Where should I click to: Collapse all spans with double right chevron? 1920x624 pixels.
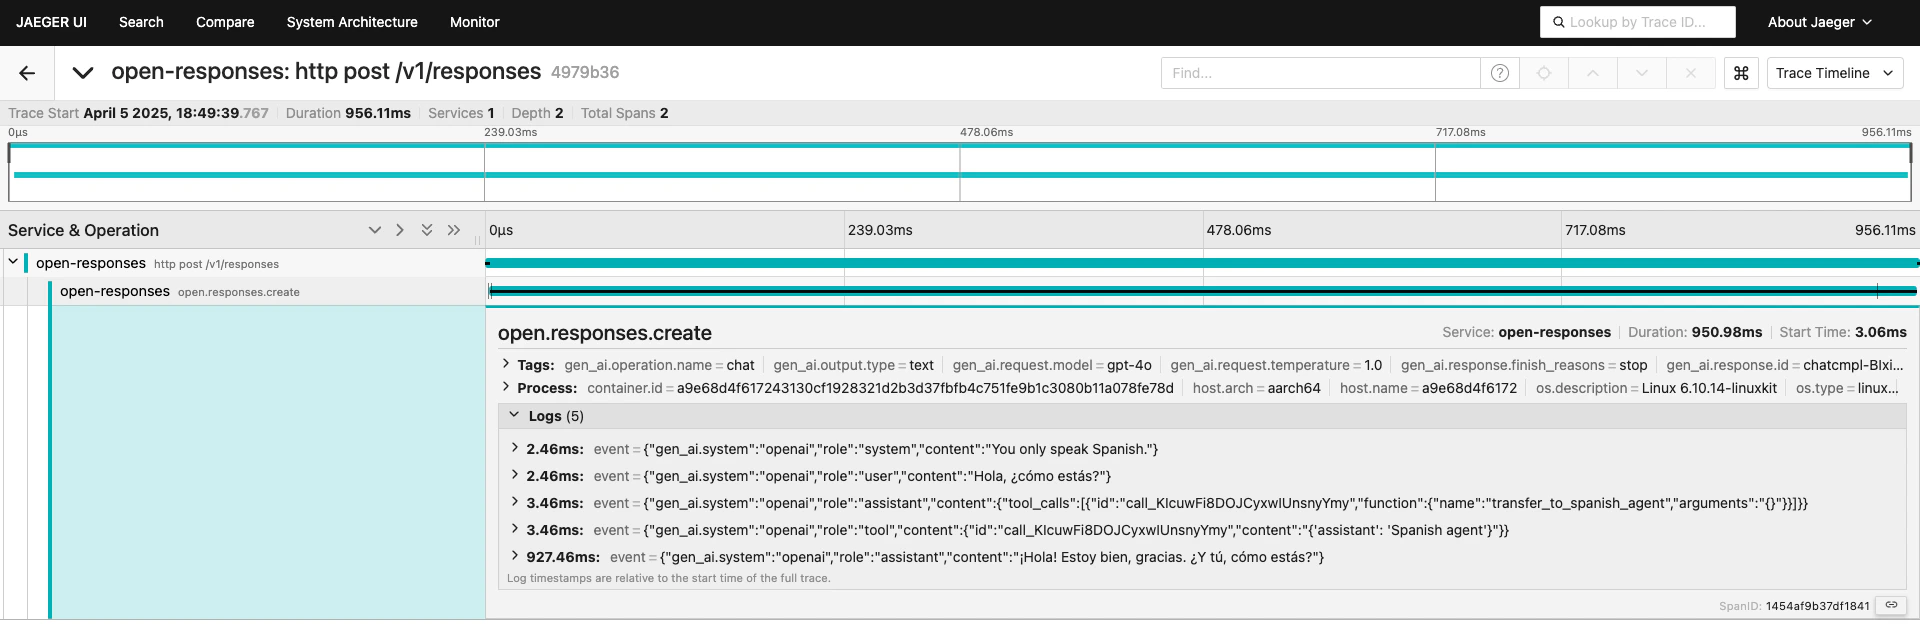click(x=454, y=230)
